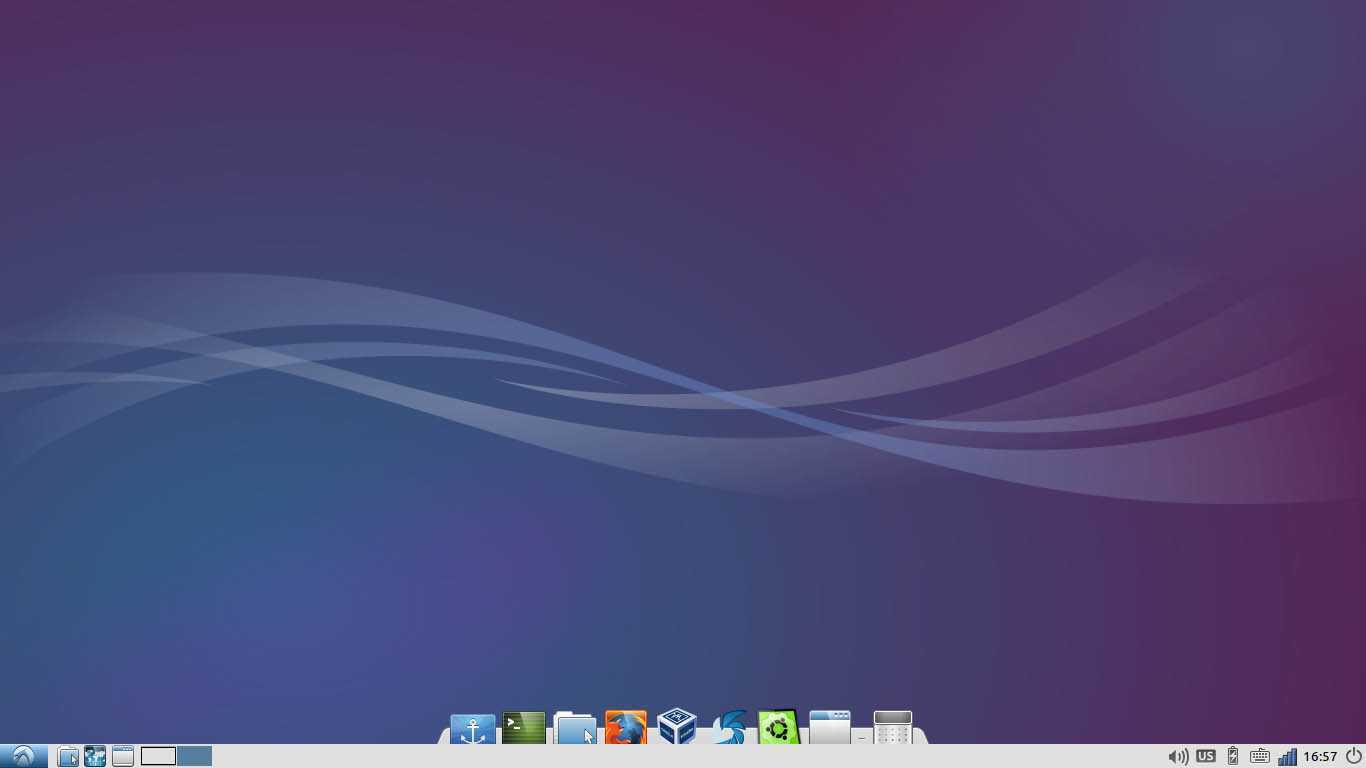Open file manager from taskbar quick launch

[x=68, y=756]
